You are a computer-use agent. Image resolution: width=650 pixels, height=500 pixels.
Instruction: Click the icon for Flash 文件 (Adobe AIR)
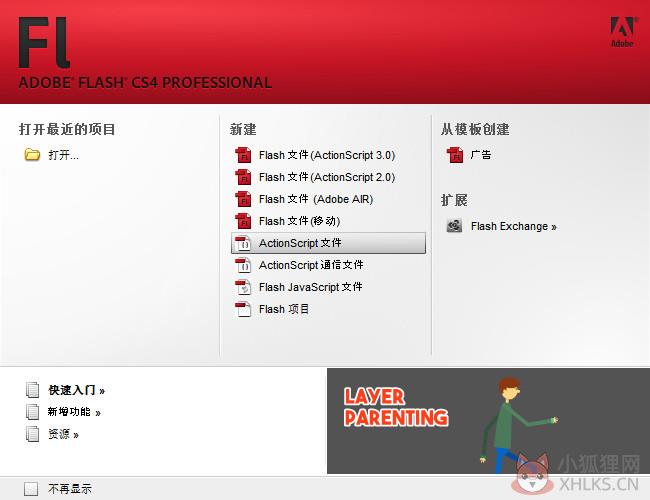[x=243, y=199]
